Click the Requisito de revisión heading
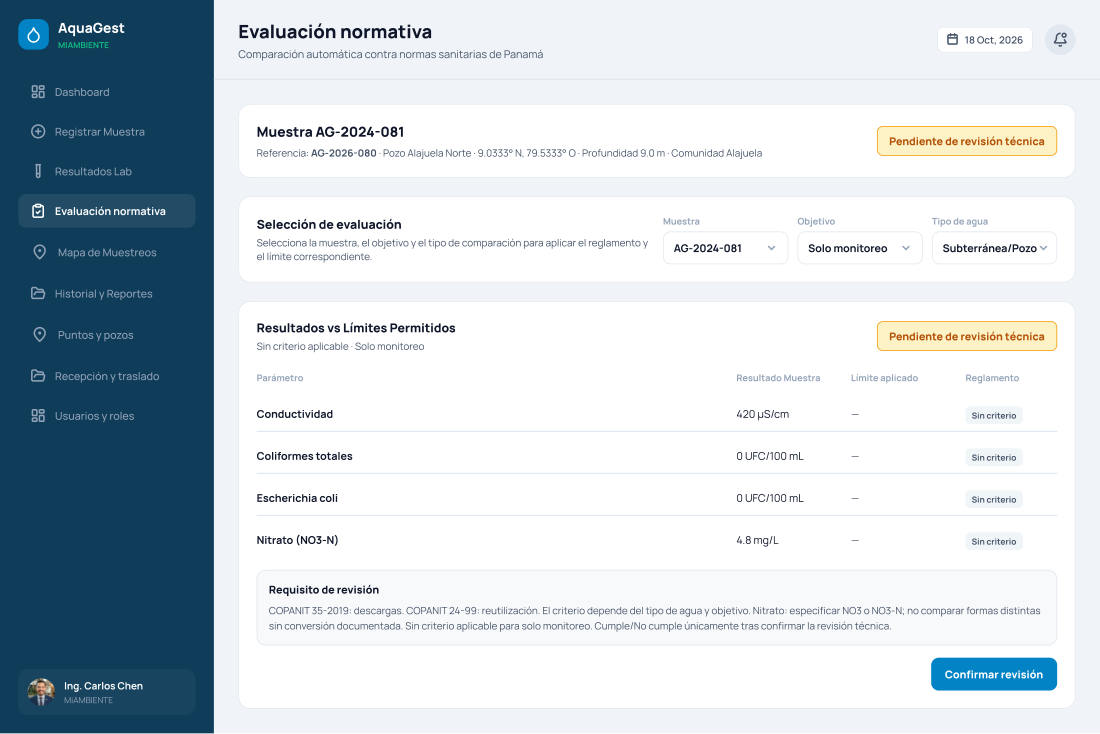This screenshot has width=1100, height=734. tap(323, 589)
